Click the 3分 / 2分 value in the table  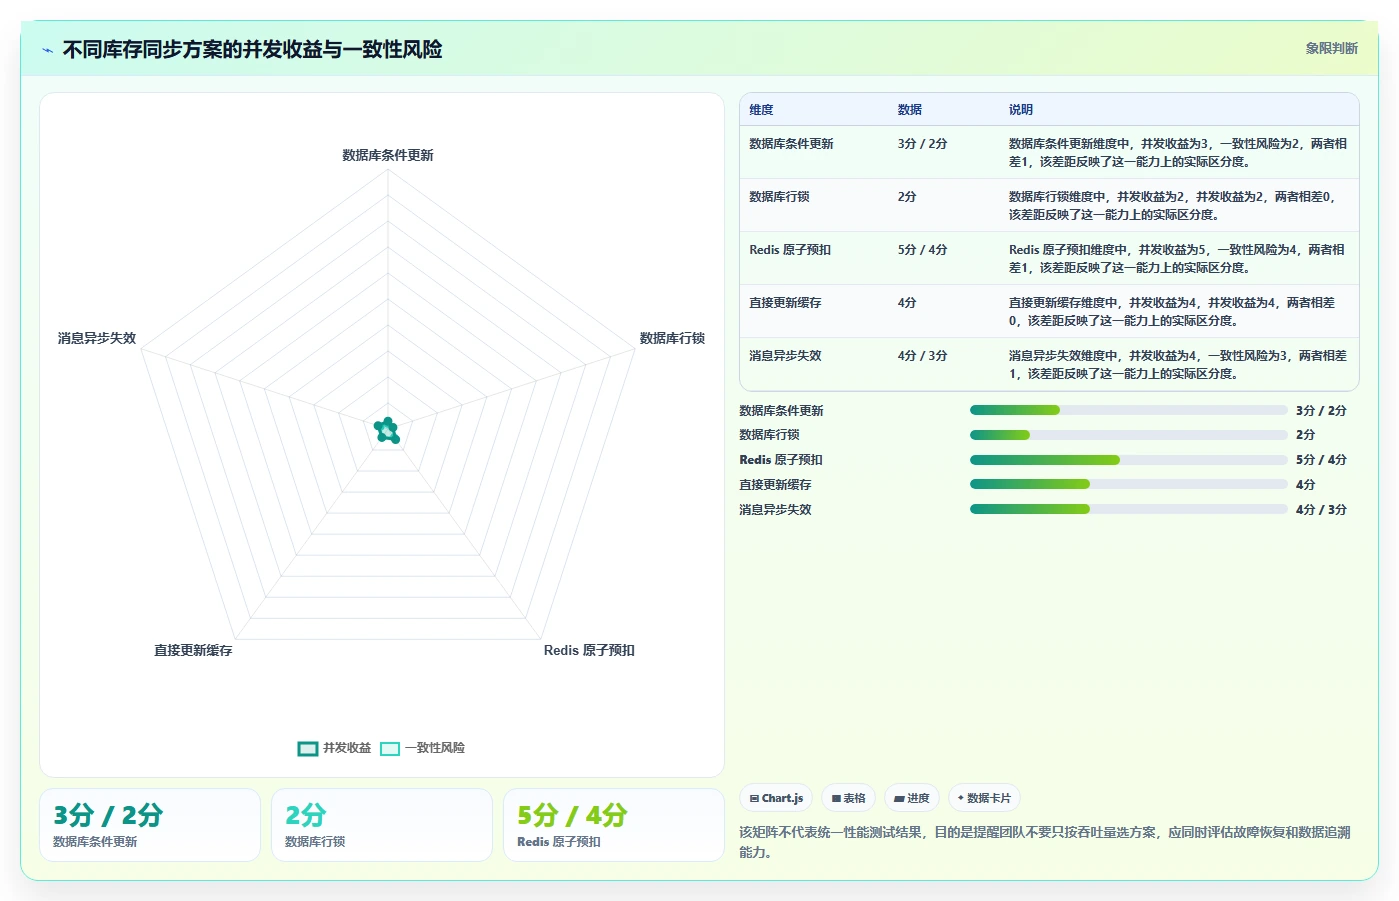pos(922,144)
